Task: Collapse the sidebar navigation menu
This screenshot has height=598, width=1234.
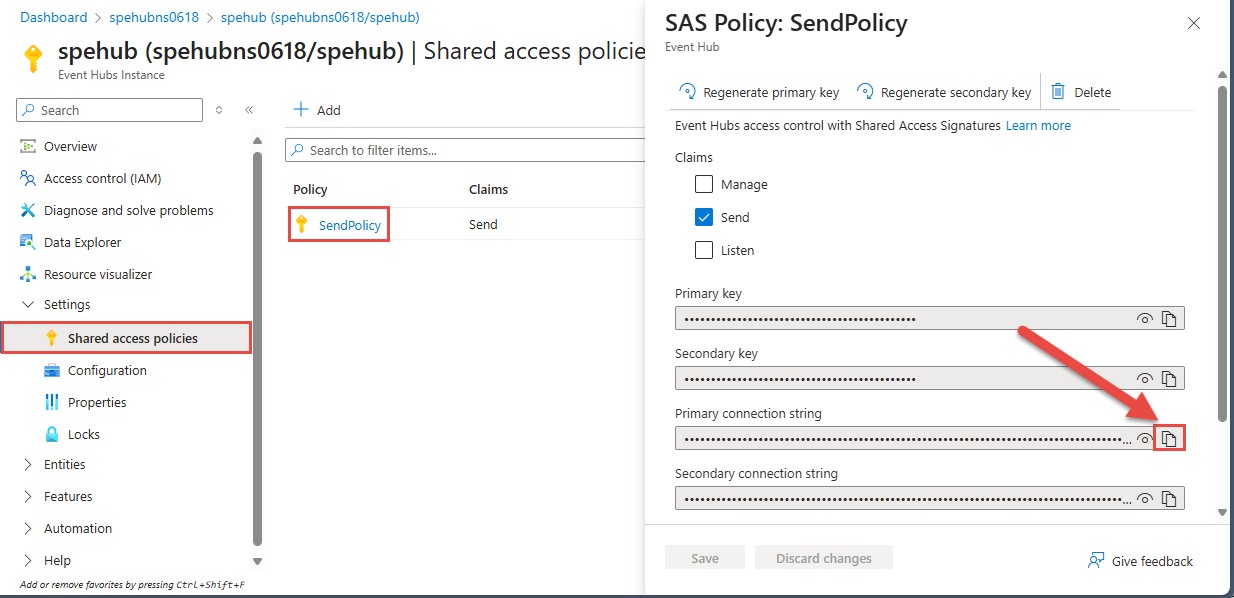Action: point(249,110)
